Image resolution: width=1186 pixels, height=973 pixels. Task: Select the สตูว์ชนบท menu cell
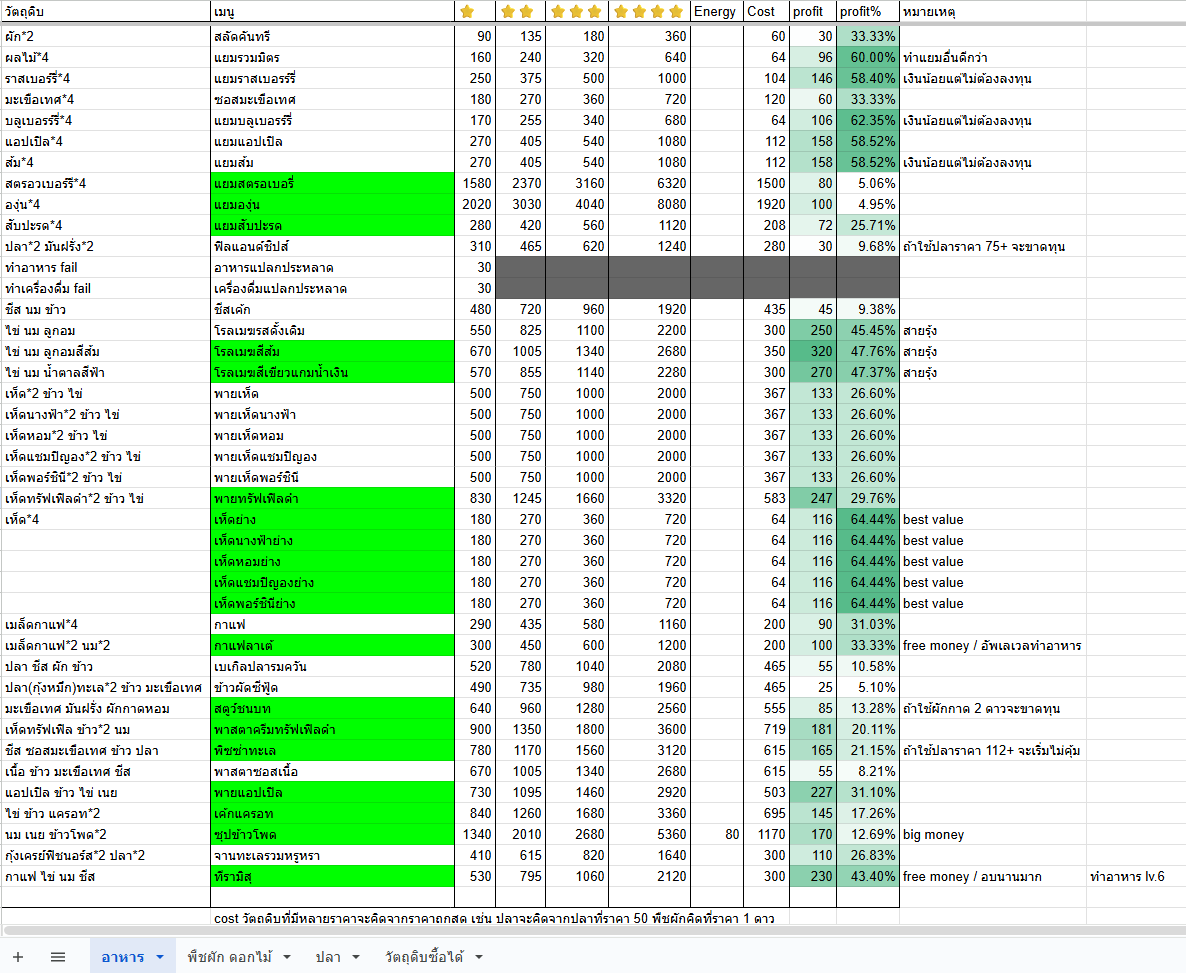point(333,708)
